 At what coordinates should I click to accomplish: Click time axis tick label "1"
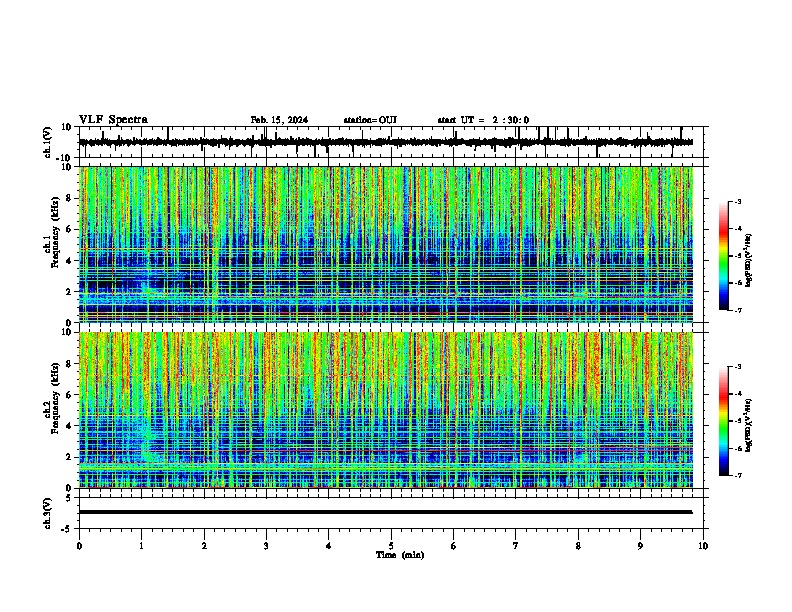(141, 546)
